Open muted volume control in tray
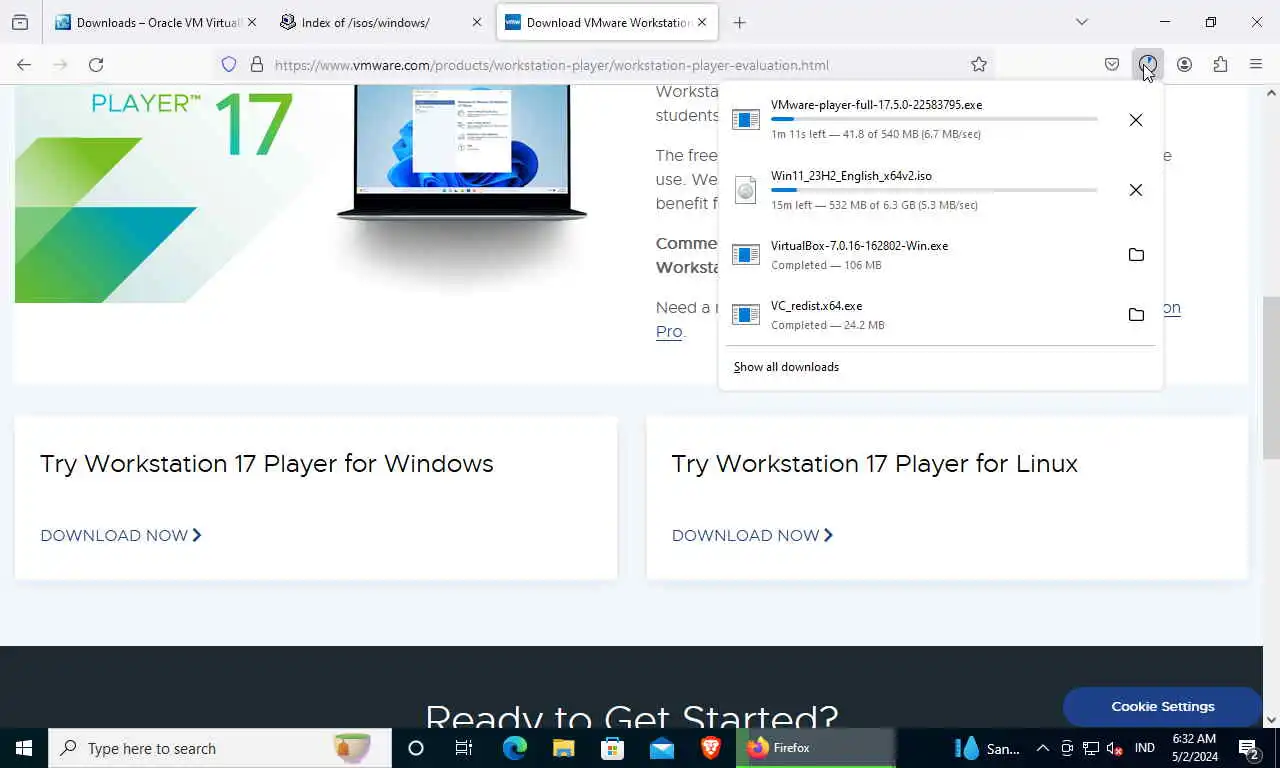Viewport: 1280px width, 768px height. tap(1116, 748)
